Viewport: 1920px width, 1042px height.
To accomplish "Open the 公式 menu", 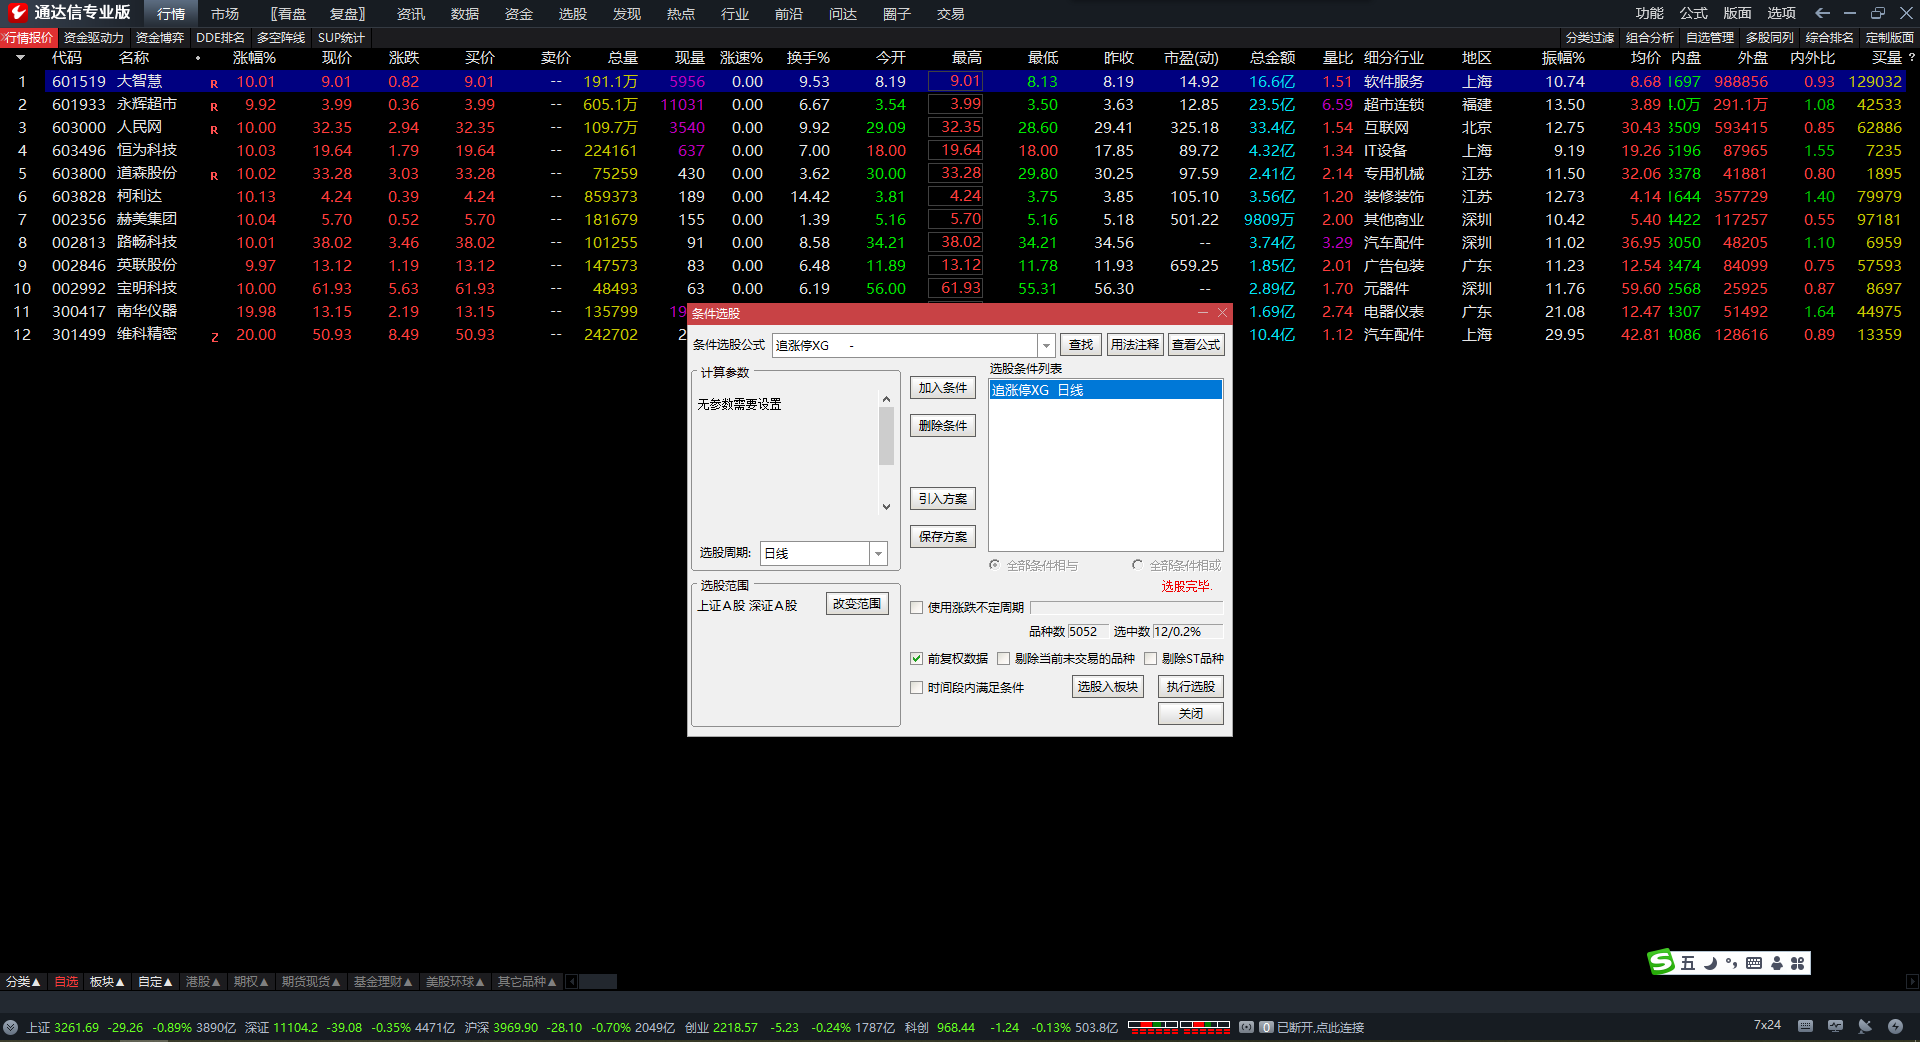I will click(1693, 13).
